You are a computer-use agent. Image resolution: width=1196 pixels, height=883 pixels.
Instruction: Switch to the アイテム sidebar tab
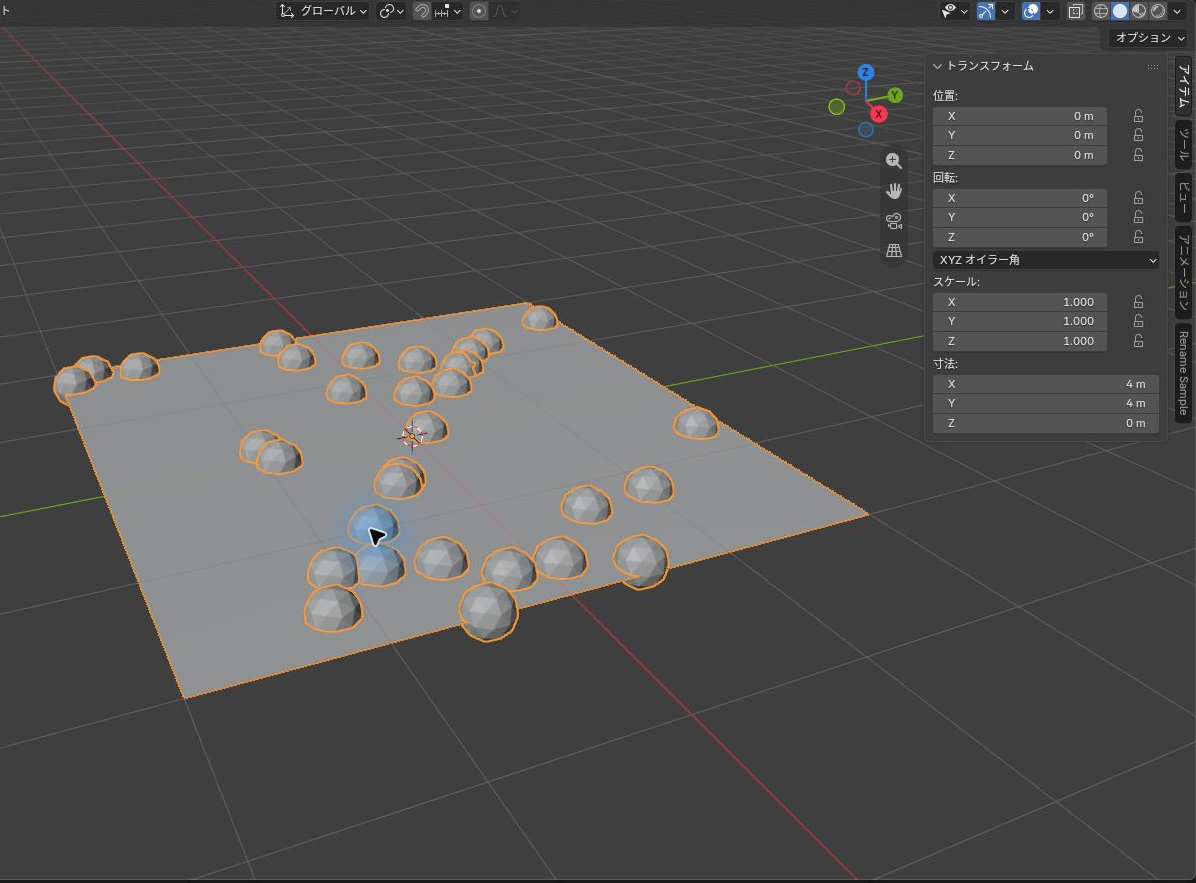pos(1184,85)
